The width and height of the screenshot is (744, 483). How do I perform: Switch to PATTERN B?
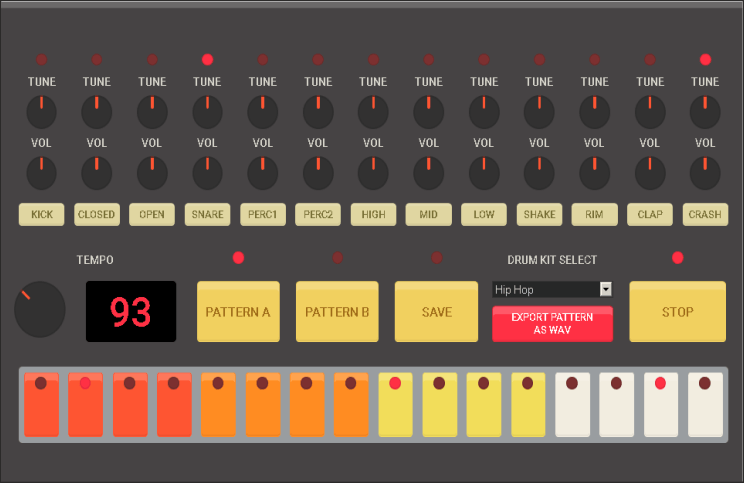337,312
